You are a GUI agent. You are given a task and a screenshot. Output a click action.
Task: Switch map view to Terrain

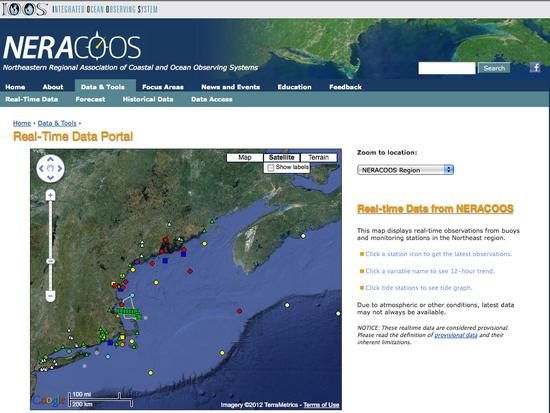coord(318,158)
